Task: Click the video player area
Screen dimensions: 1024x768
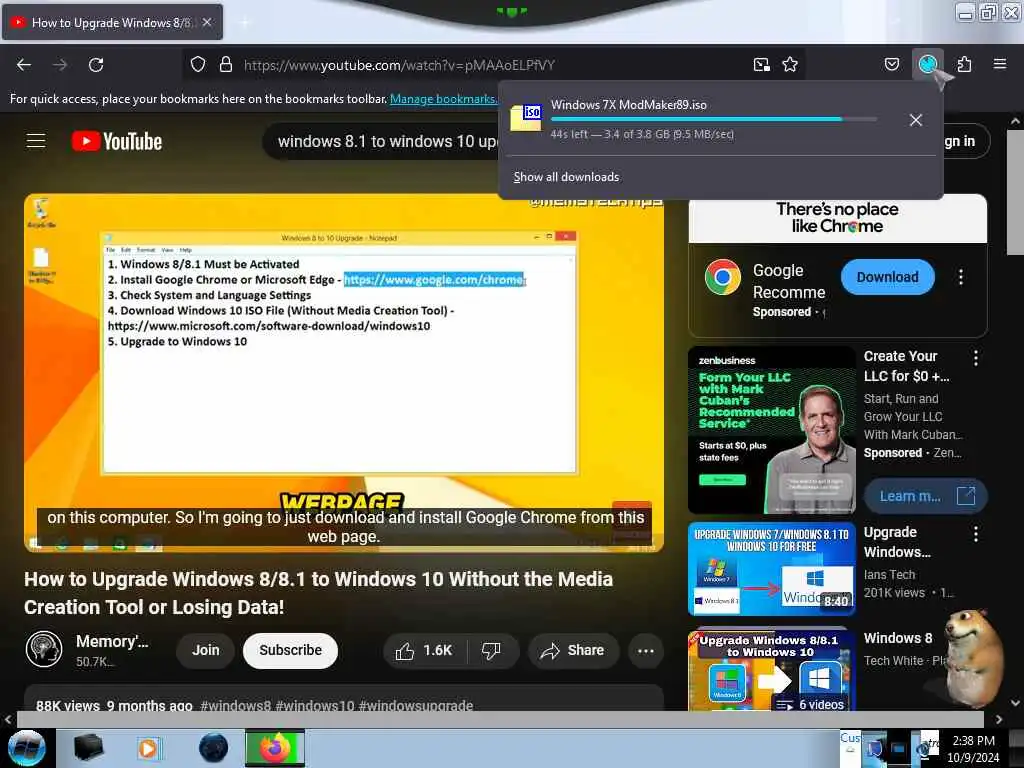Action: click(x=344, y=373)
